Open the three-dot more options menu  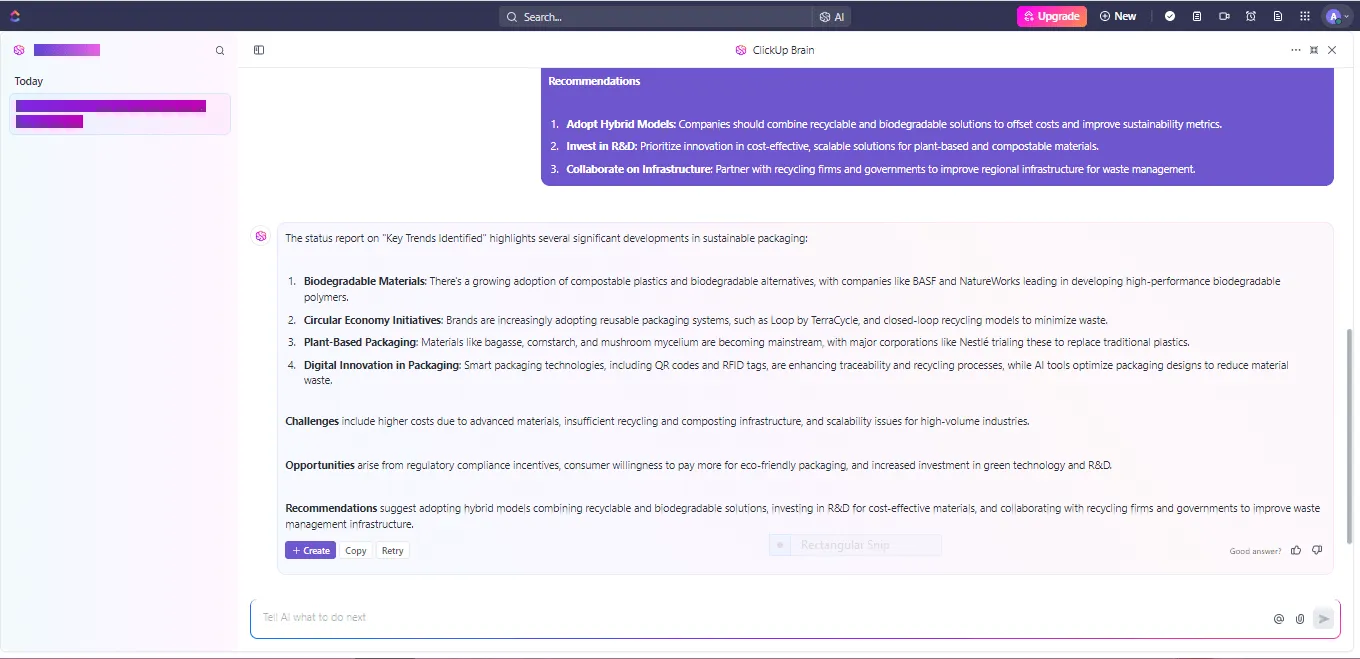coord(1296,50)
